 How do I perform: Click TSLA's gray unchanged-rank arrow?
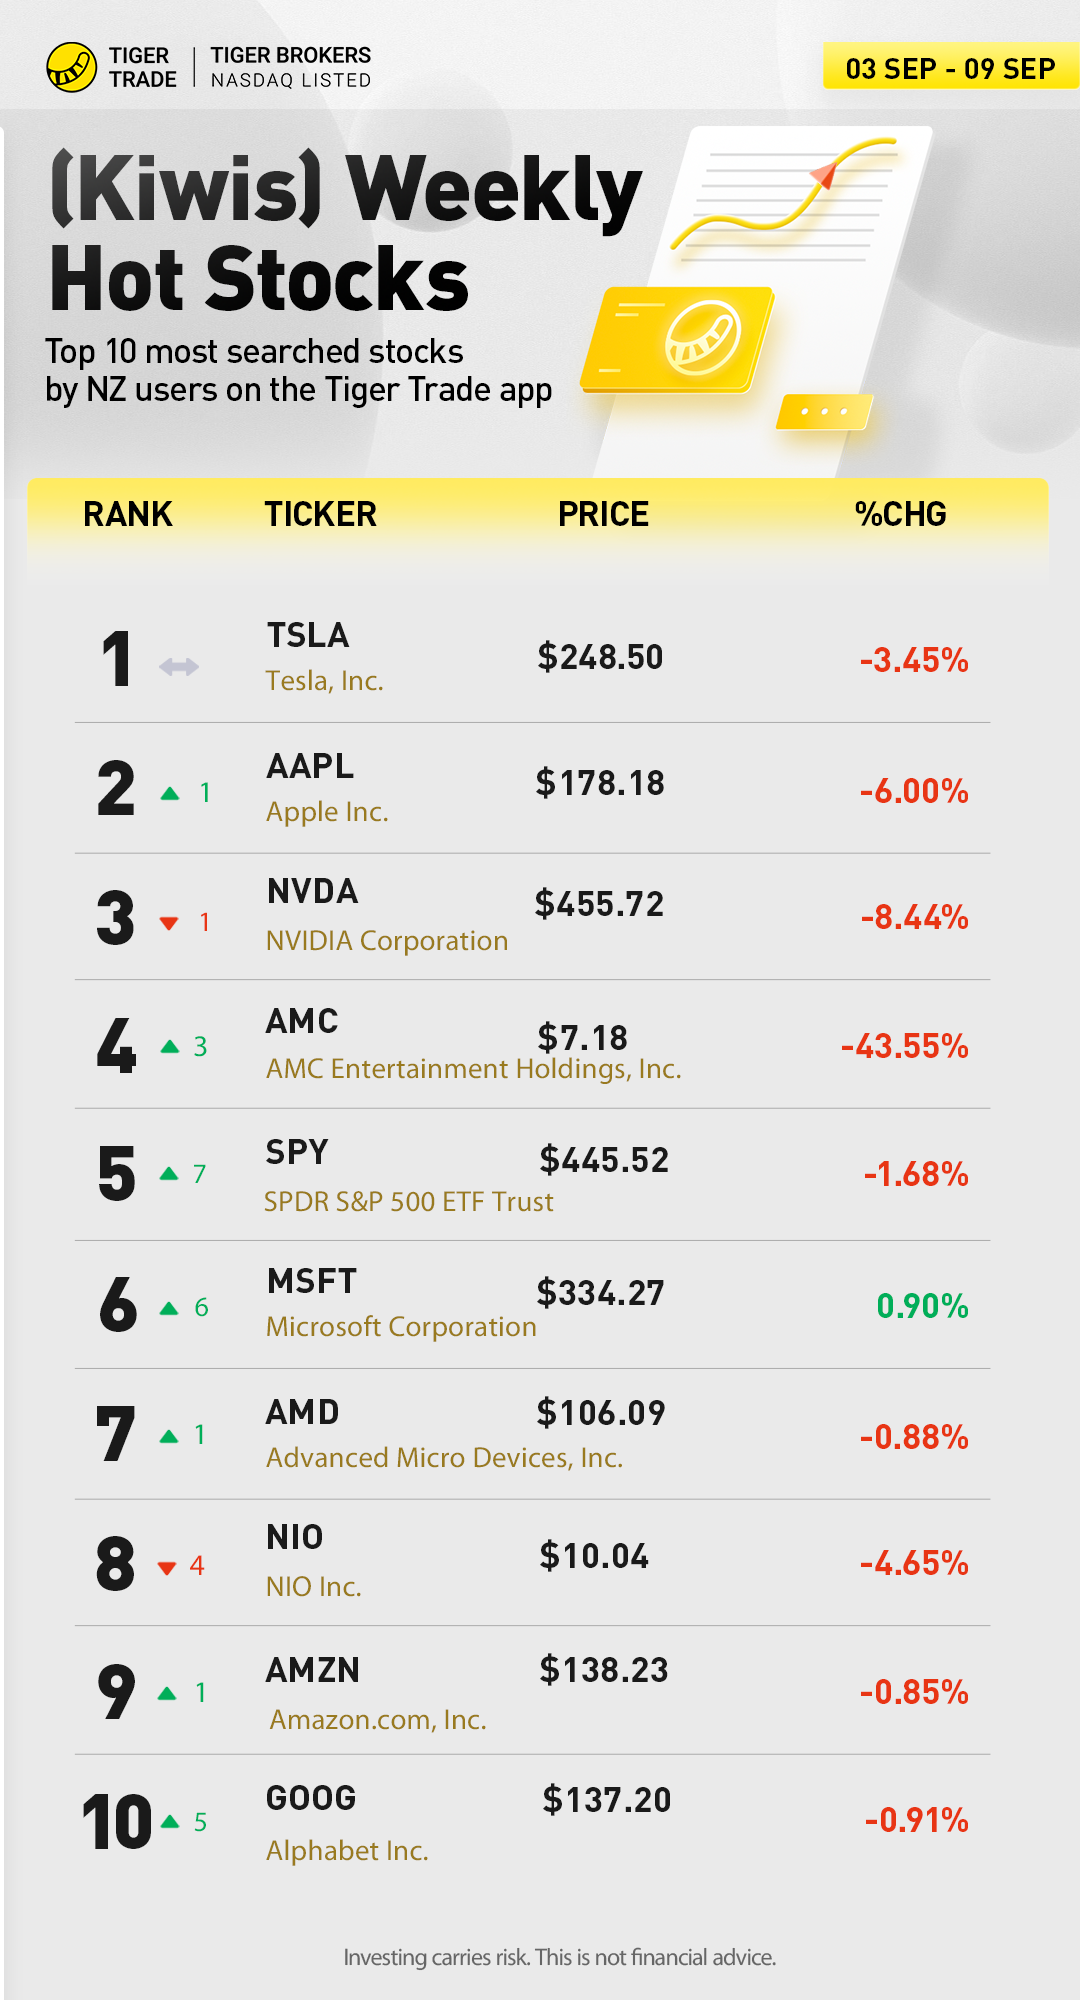pyautogui.click(x=179, y=666)
